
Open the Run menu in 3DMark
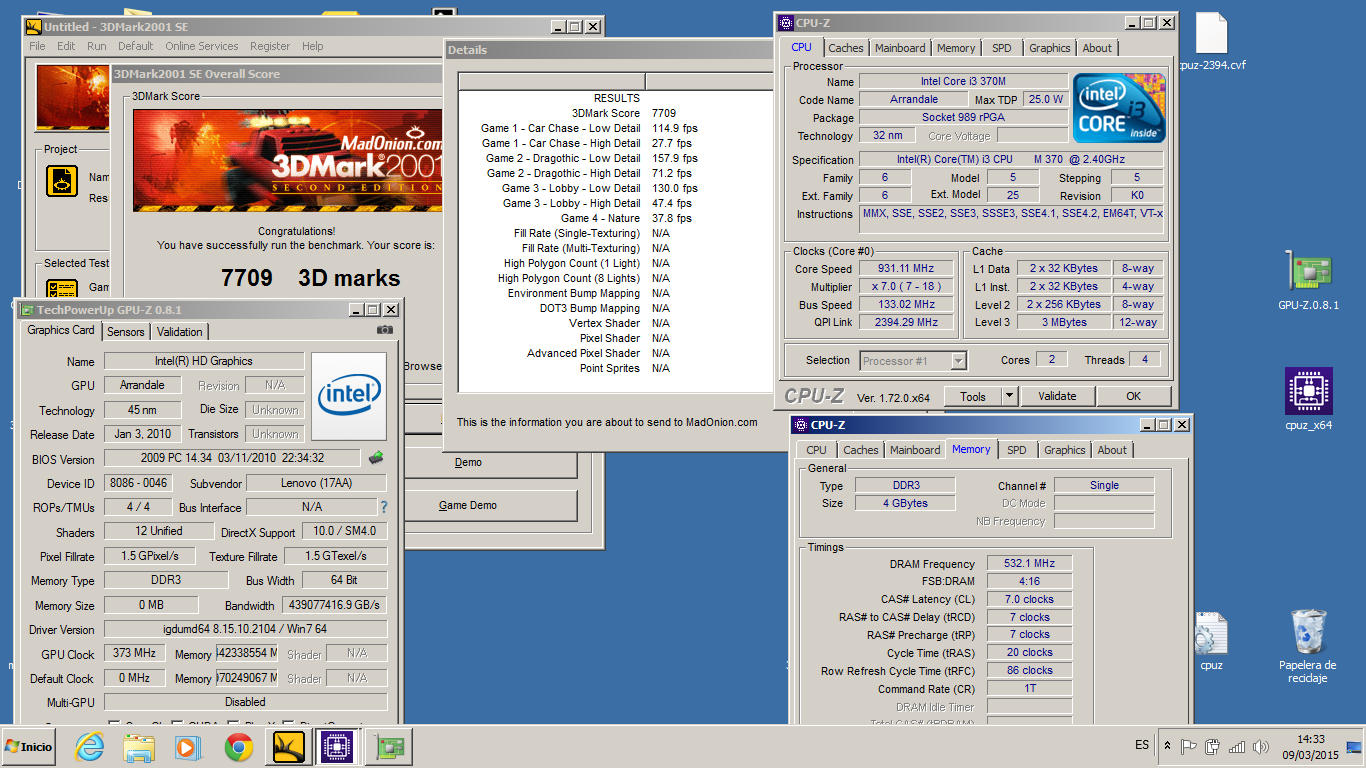click(97, 46)
